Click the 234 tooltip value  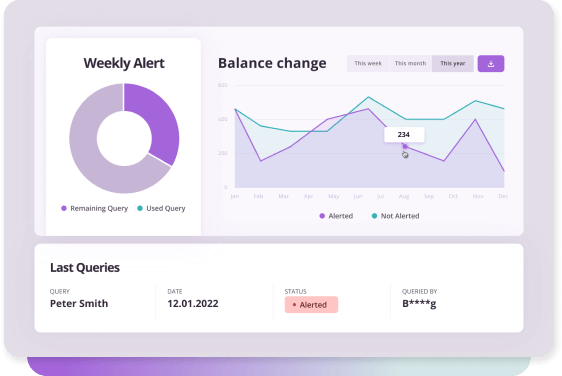[404, 134]
